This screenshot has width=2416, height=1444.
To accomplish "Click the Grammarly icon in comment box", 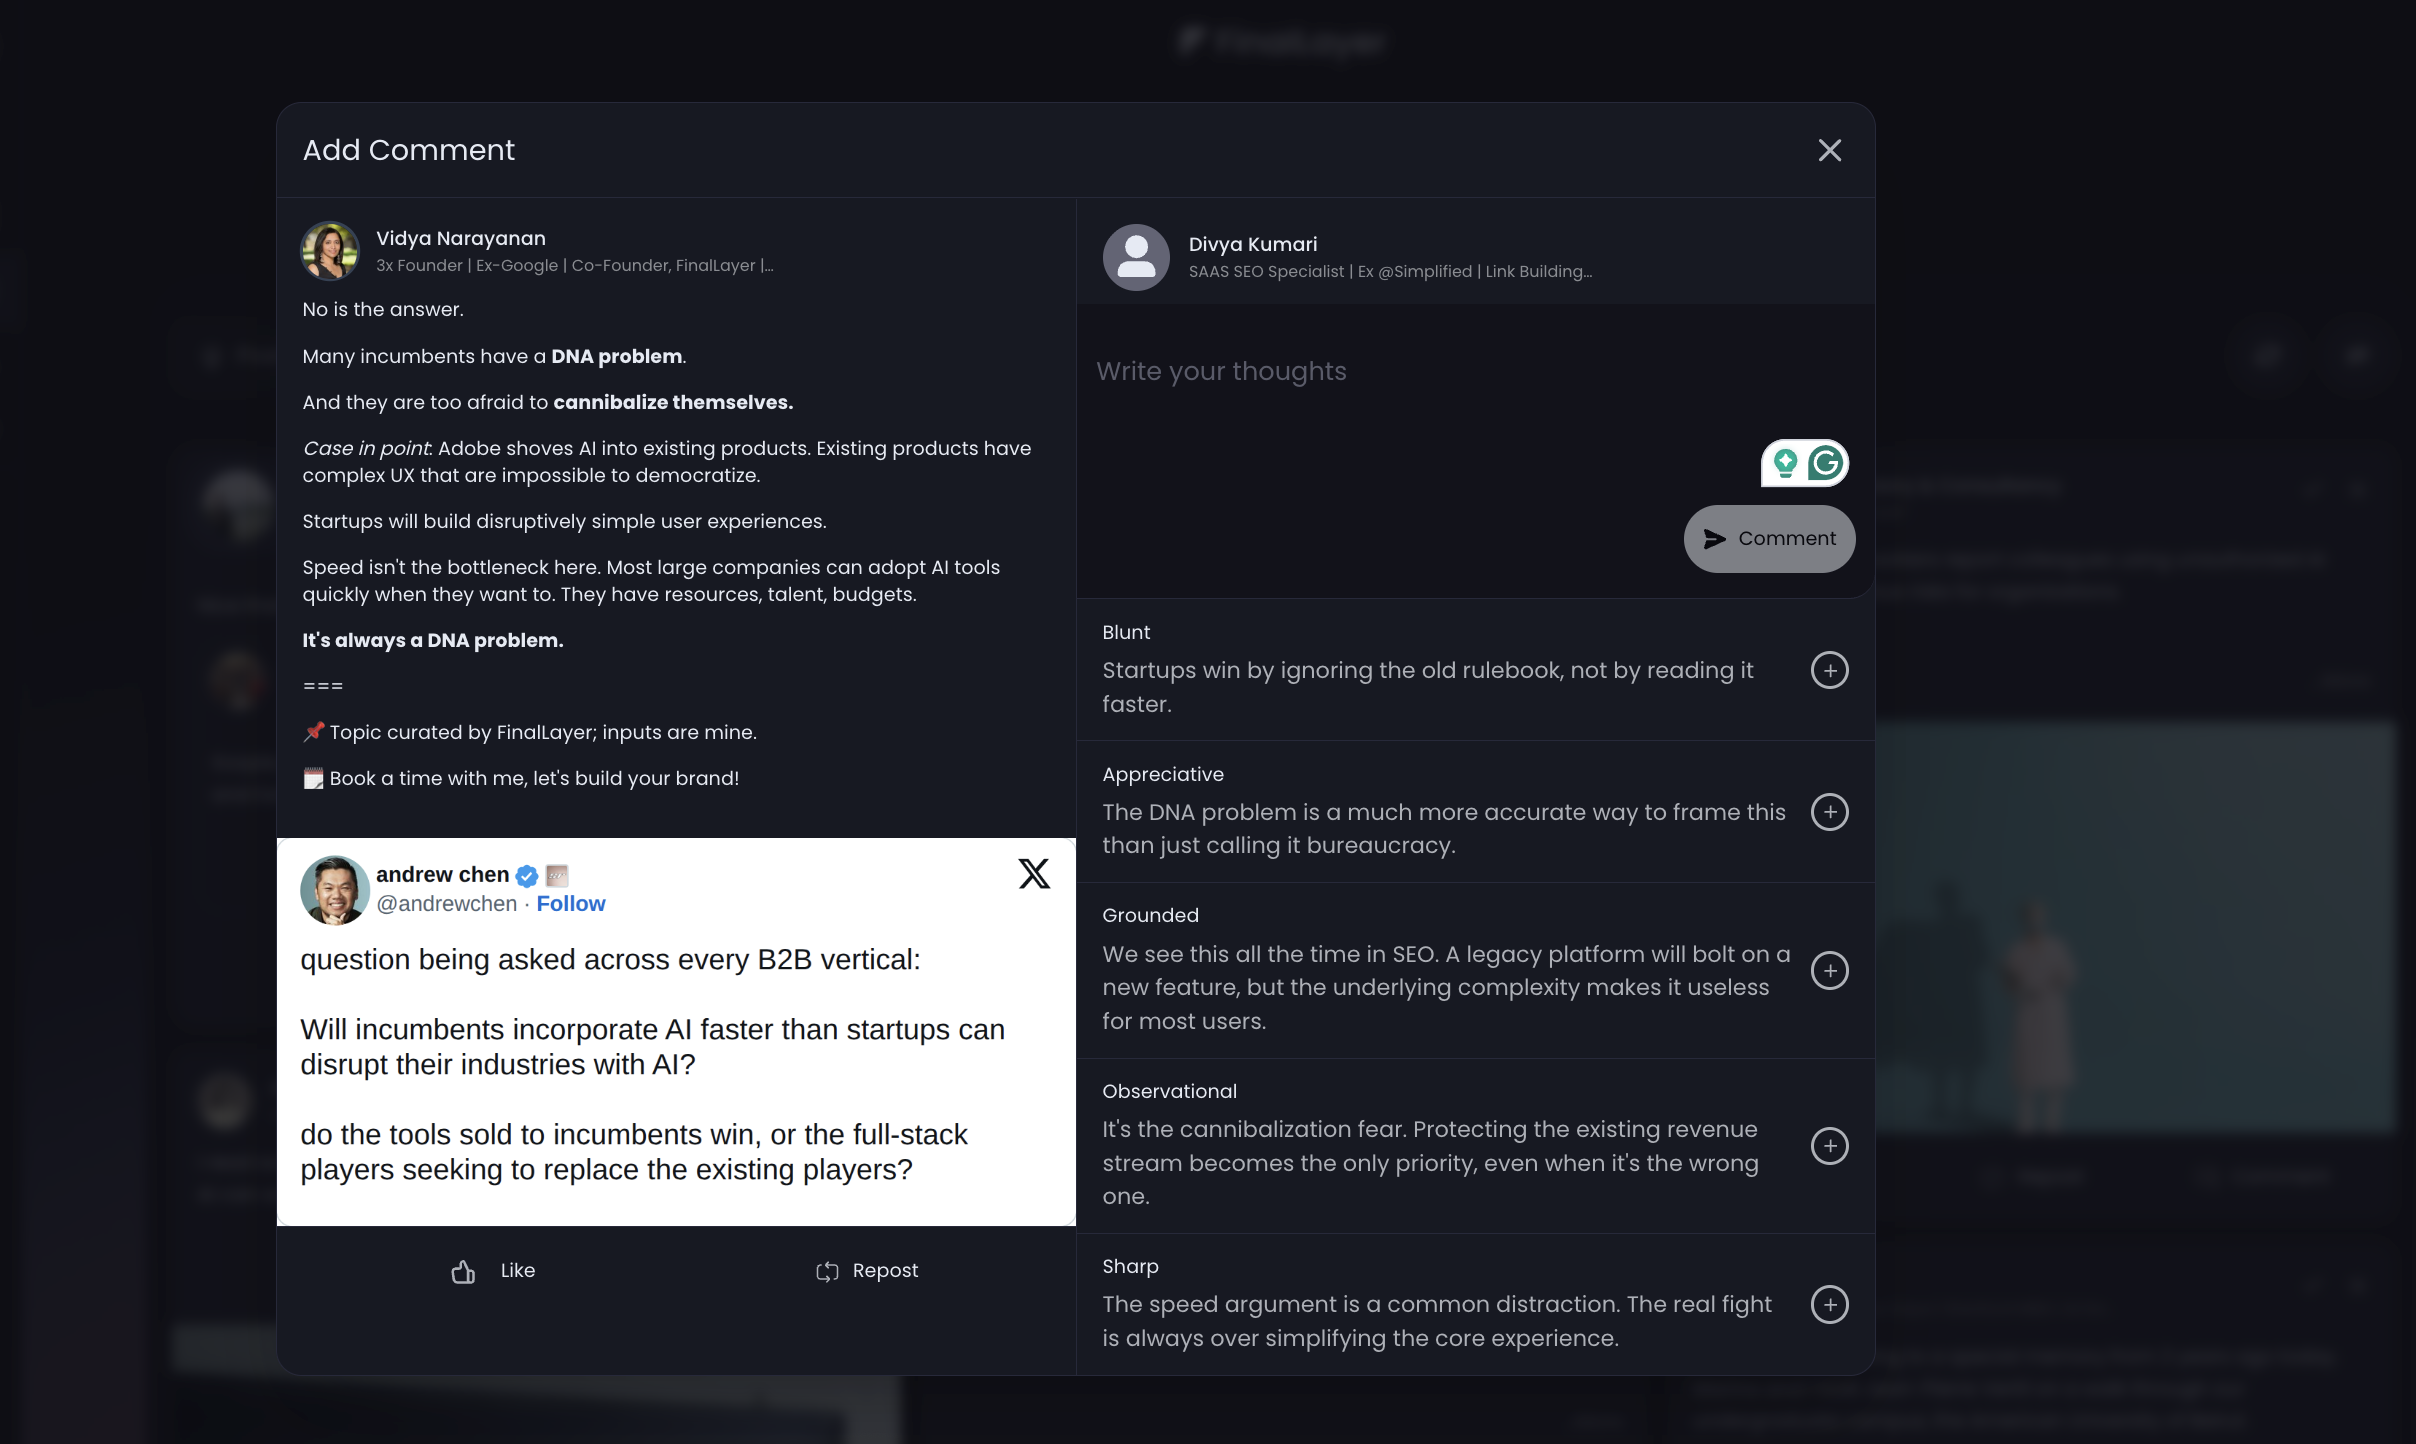I will 1826,463.
